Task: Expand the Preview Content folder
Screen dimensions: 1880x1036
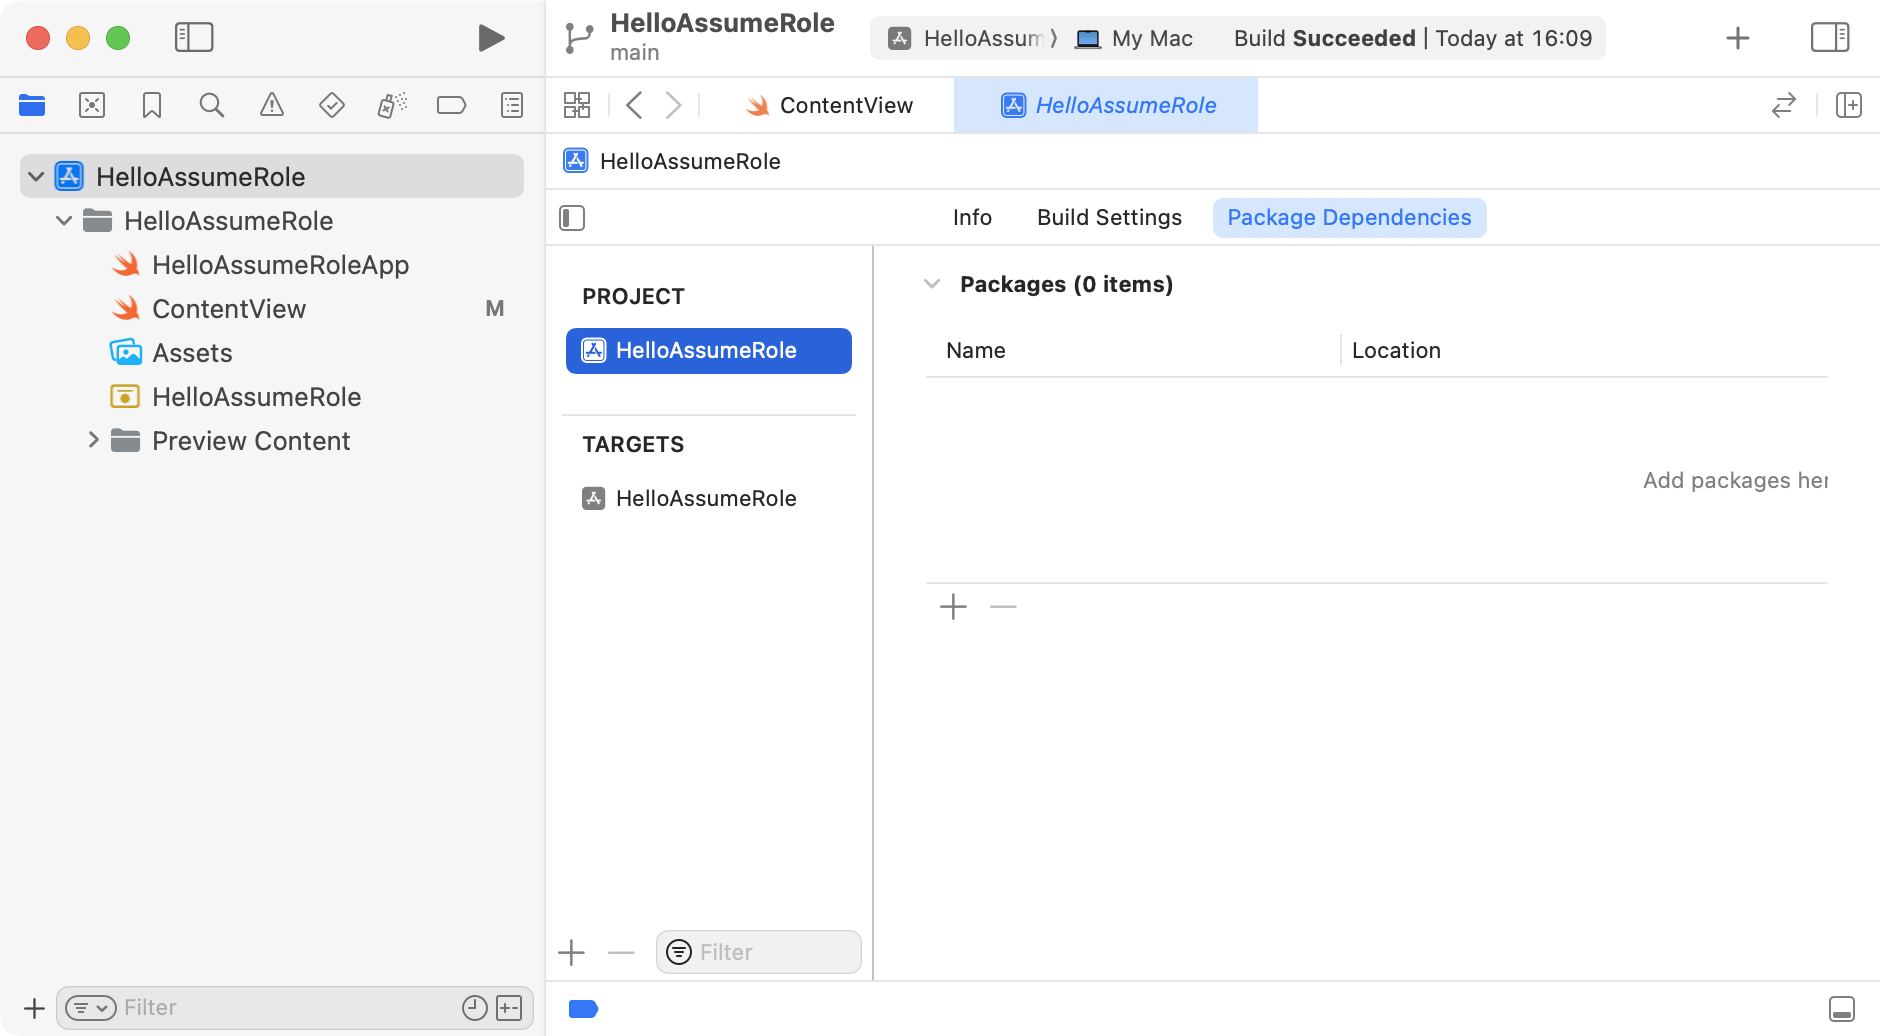Action: 93,440
